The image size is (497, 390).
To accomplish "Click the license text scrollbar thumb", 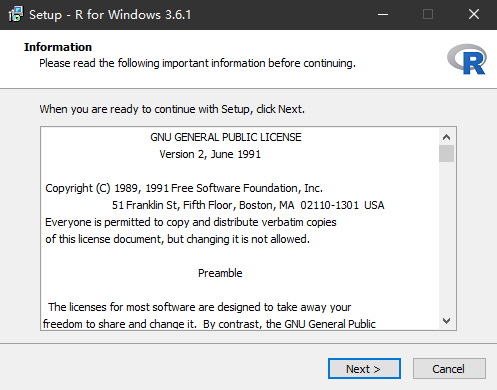I will coord(446,153).
